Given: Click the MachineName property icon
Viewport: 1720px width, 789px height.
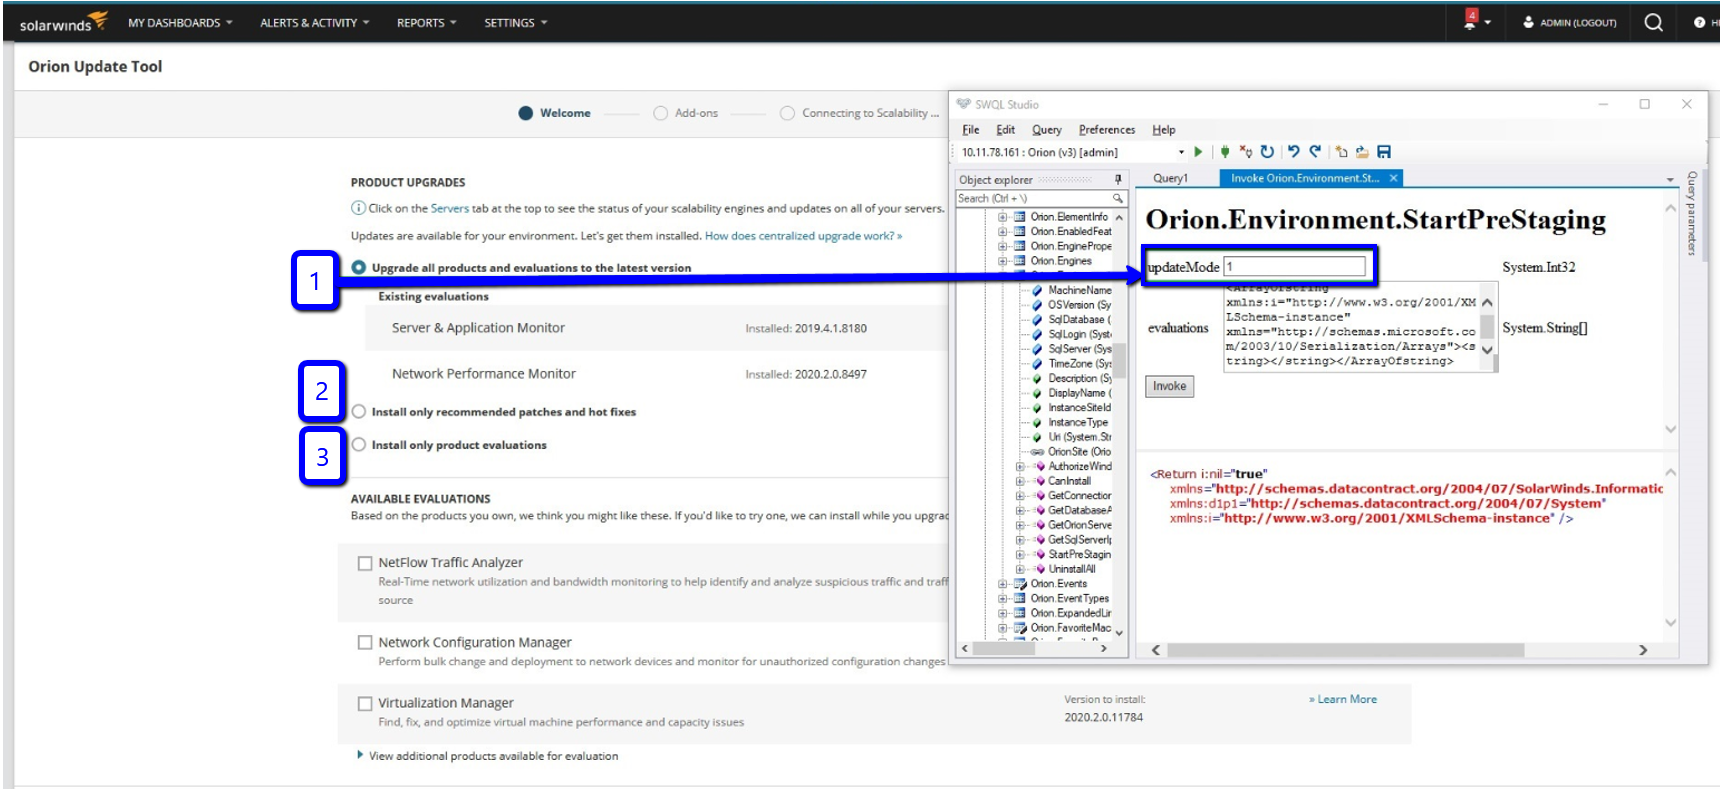Looking at the screenshot, I should [1038, 291].
